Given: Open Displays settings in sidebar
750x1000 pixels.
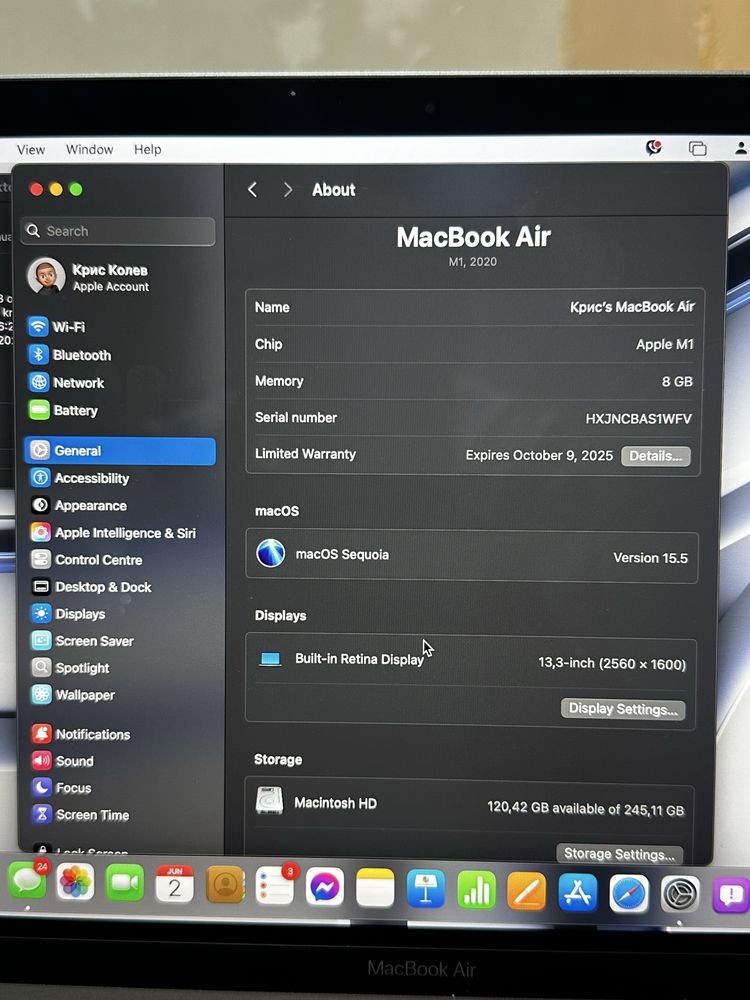Looking at the screenshot, I should click(x=120, y=614).
